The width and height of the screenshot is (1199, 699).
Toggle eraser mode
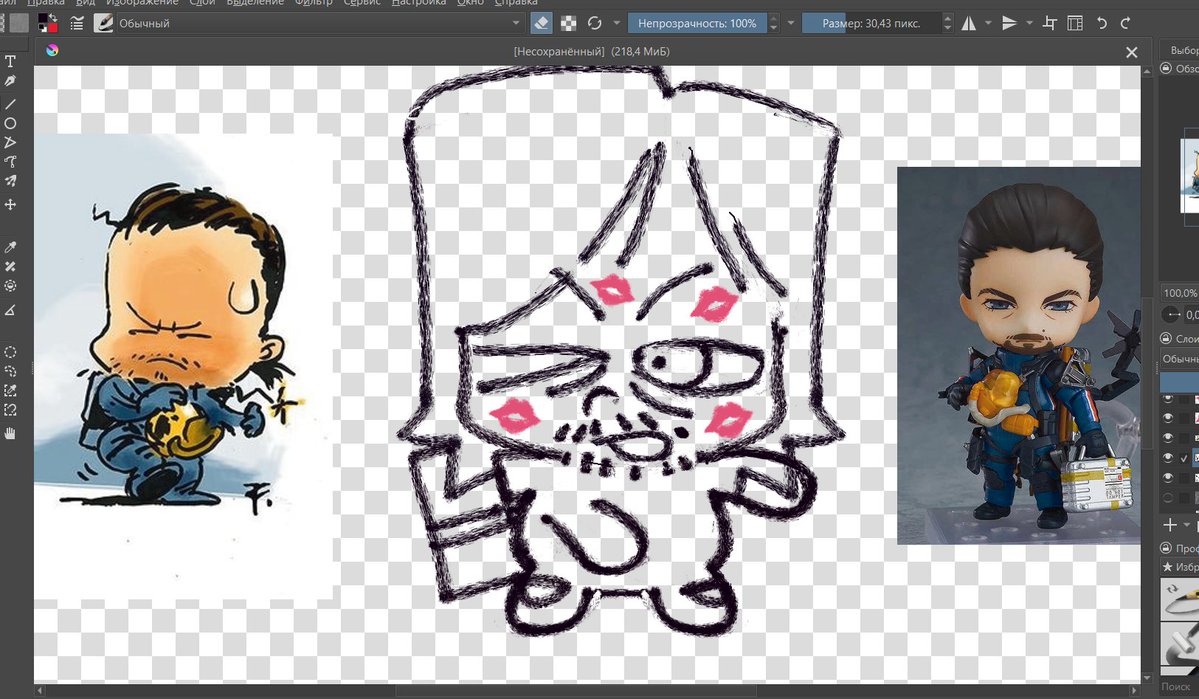(x=541, y=24)
